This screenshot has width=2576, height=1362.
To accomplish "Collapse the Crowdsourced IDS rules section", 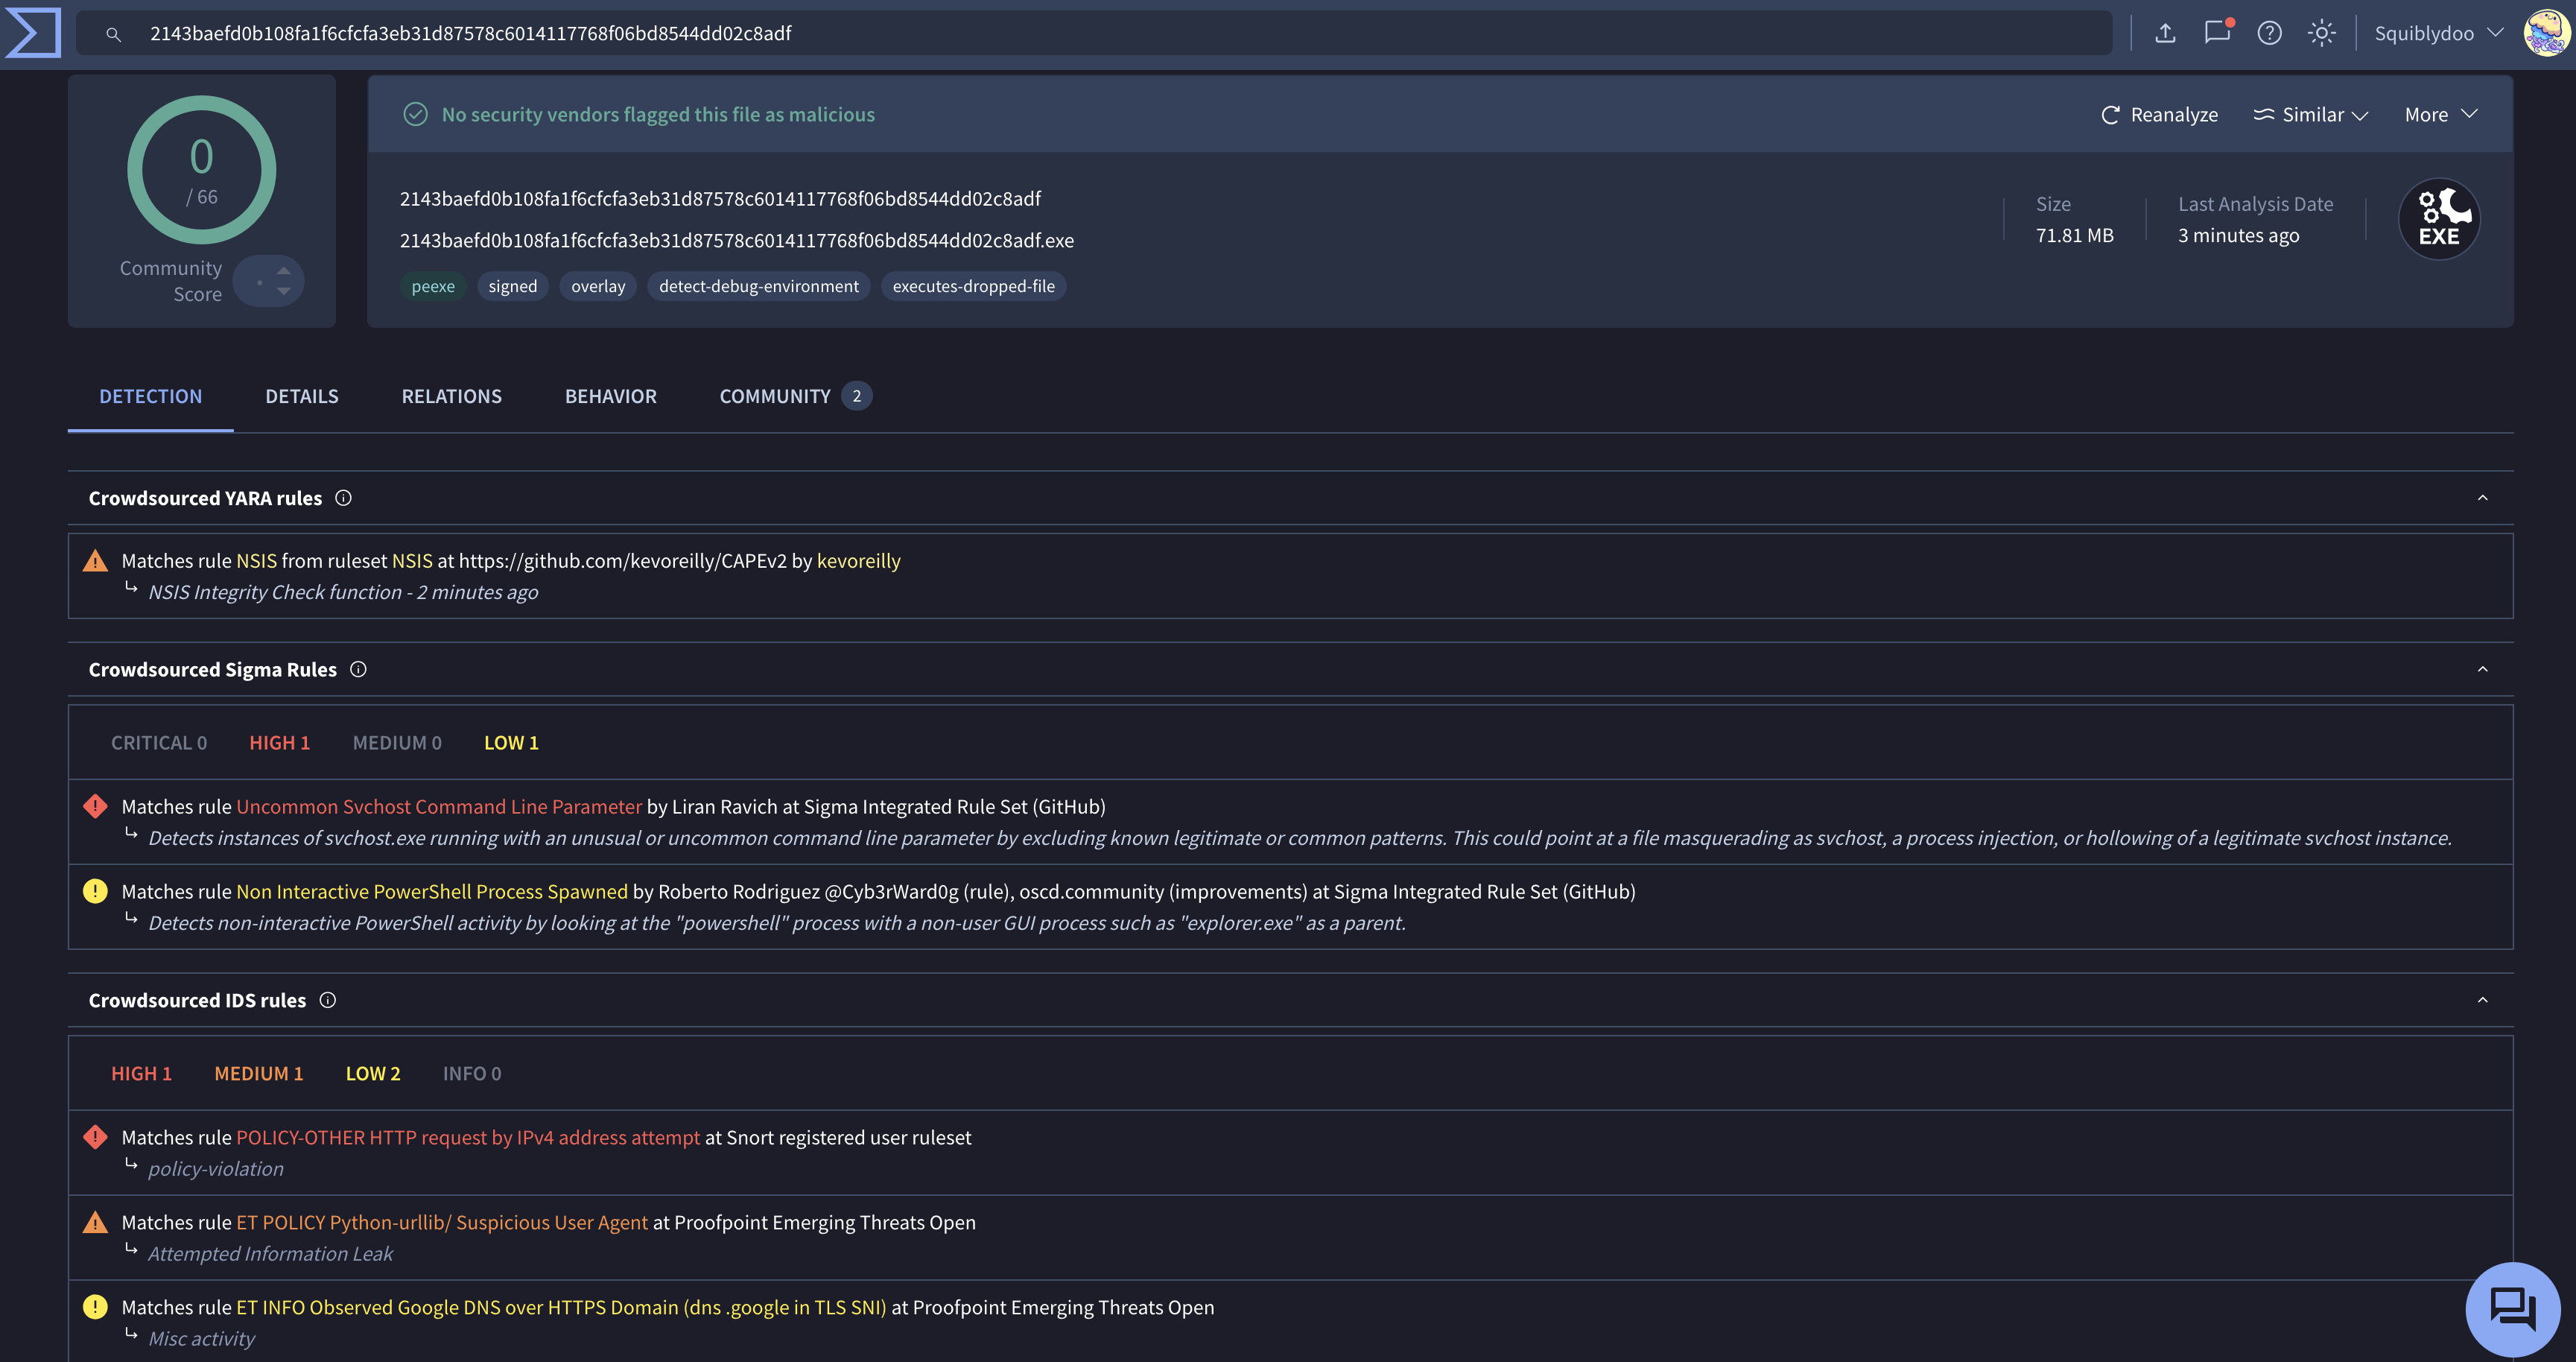I will point(2482,1000).
